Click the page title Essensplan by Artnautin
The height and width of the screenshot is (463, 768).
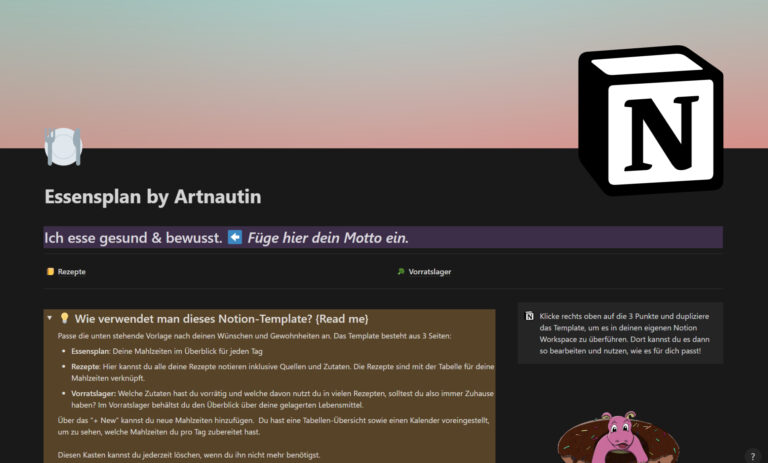tap(152, 197)
